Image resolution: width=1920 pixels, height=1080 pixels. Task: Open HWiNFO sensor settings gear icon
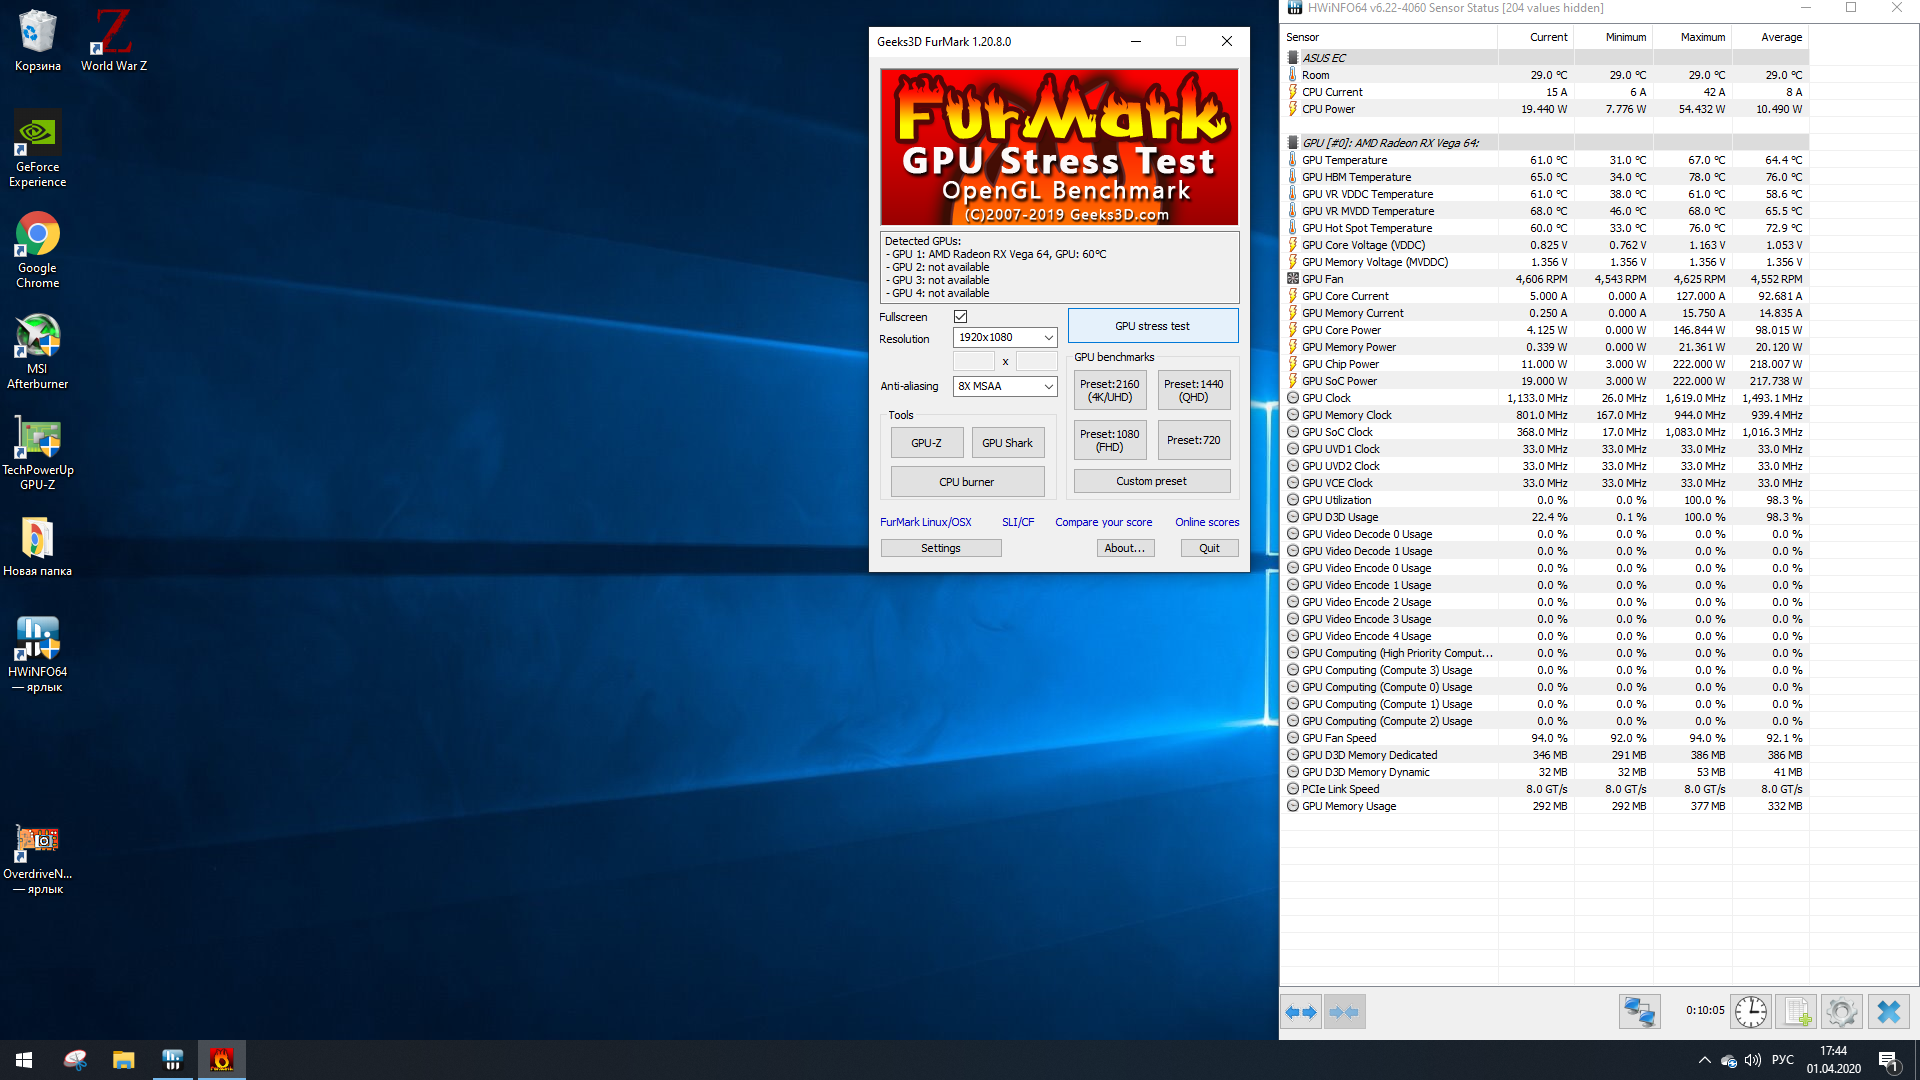pyautogui.click(x=1841, y=1012)
